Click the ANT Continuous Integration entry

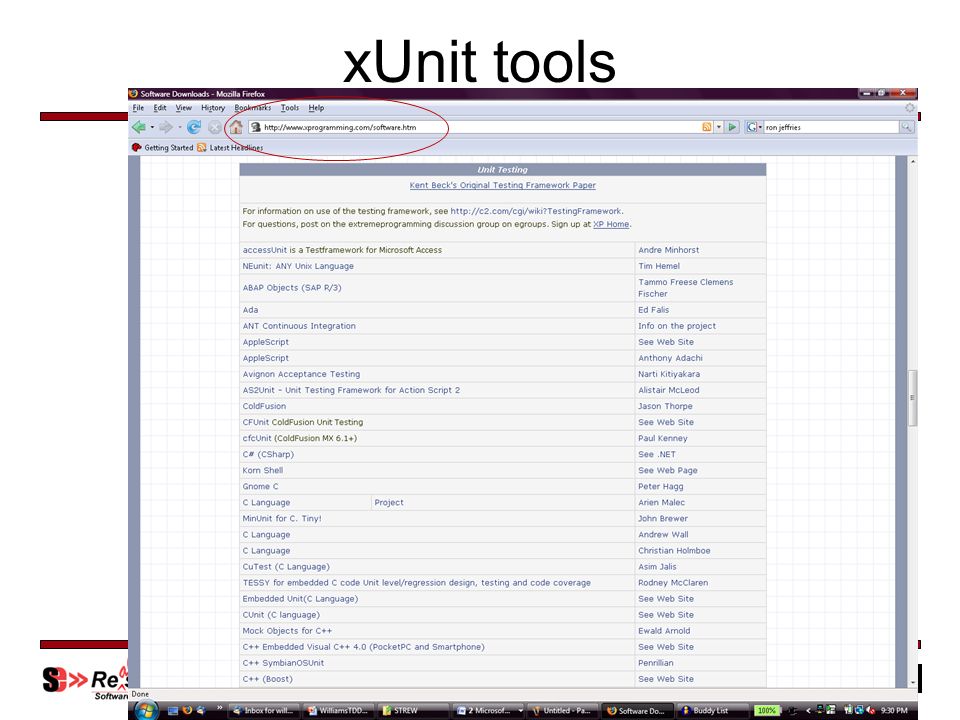(x=299, y=326)
